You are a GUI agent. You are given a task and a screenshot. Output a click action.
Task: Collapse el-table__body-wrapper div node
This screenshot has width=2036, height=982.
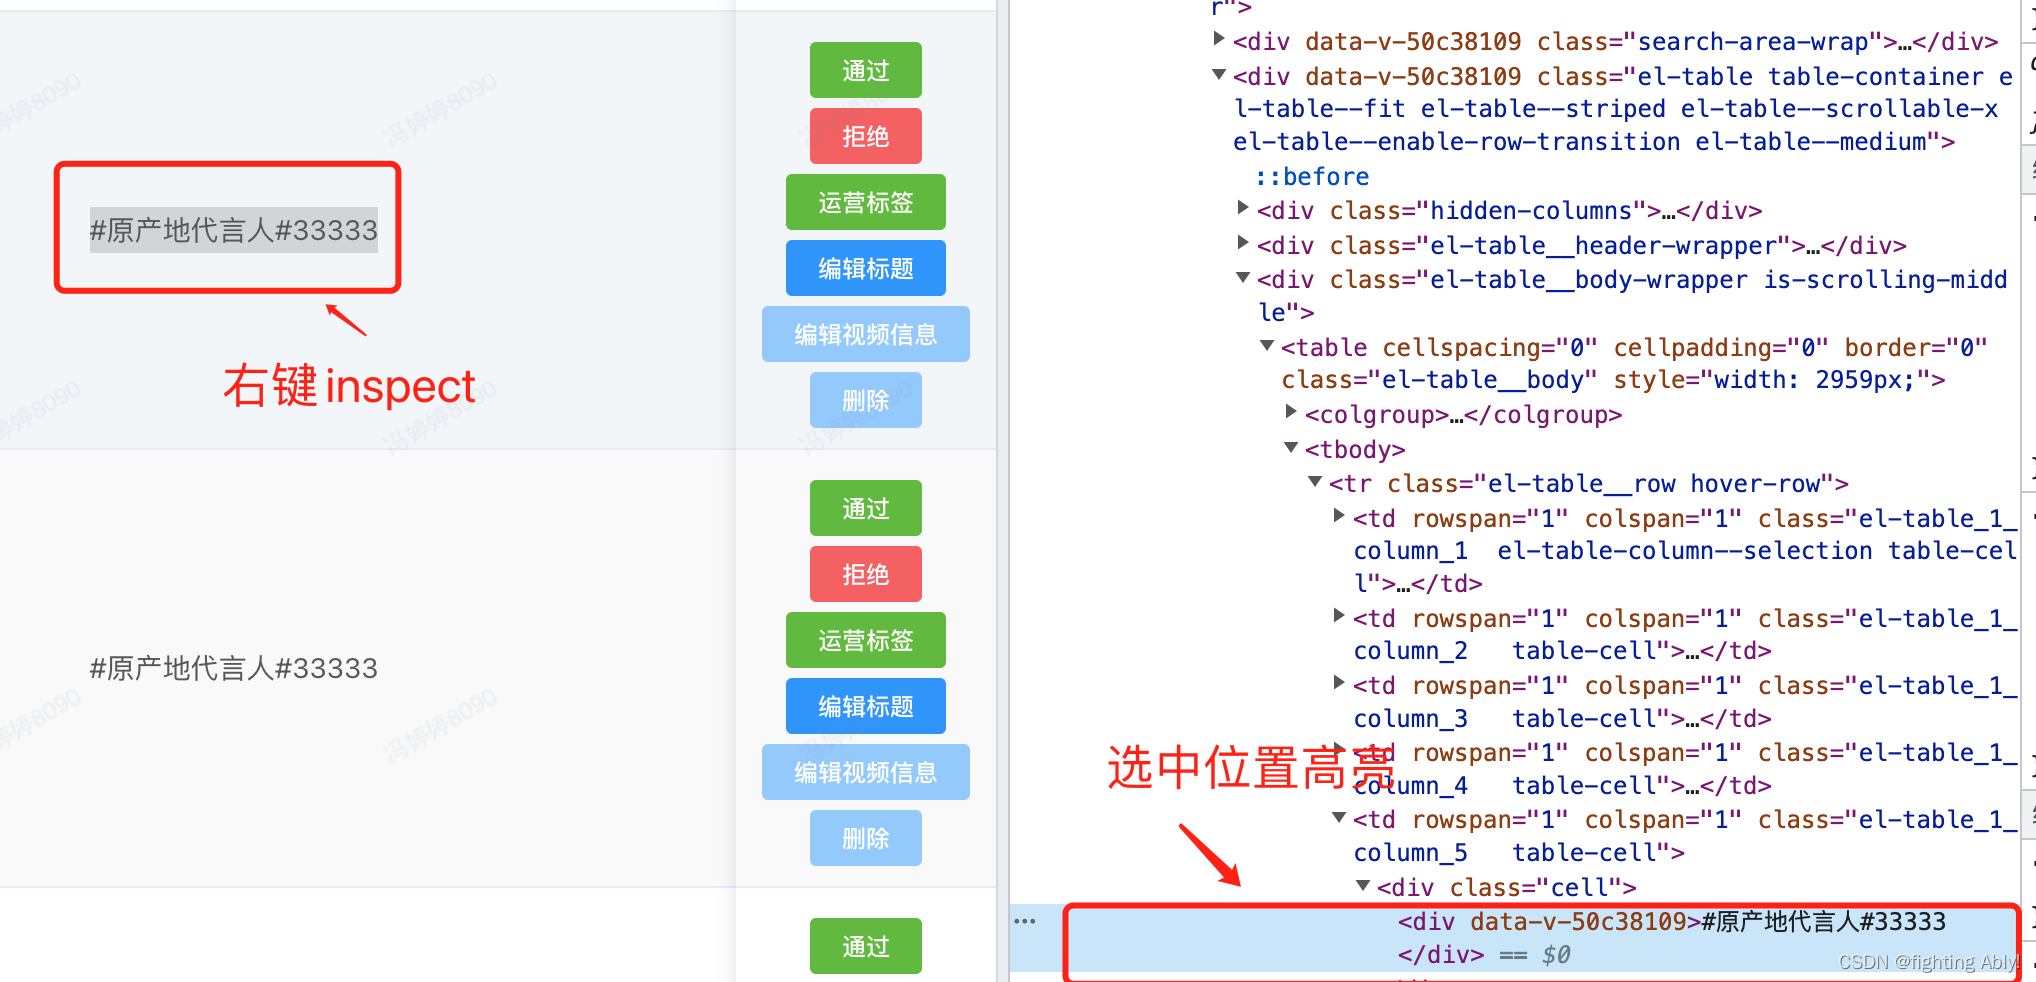point(1243,277)
